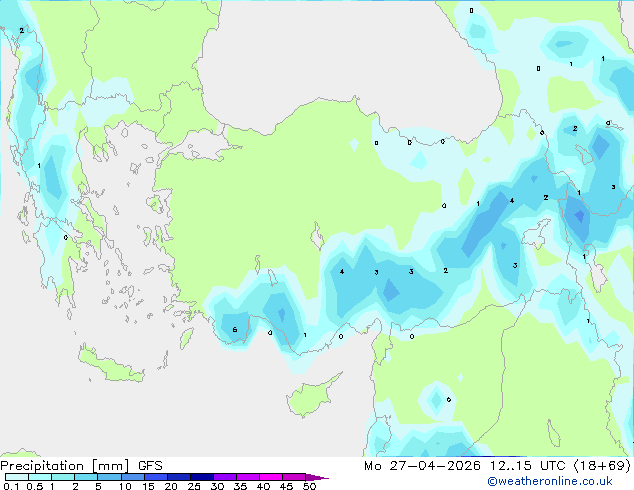Pick the 15–20 mm blue legend swatch
634x490 pixels.
click(x=155, y=477)
